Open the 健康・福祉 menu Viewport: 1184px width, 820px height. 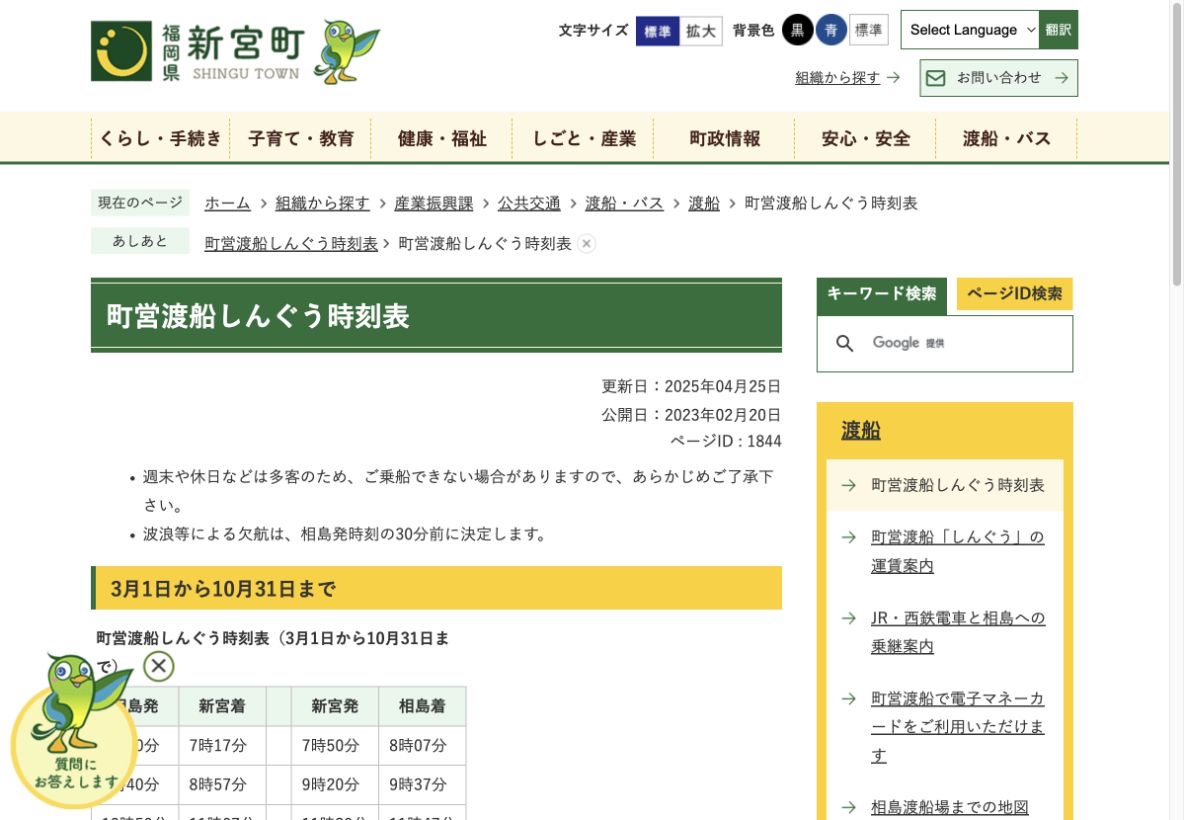[x=442, y=138]
